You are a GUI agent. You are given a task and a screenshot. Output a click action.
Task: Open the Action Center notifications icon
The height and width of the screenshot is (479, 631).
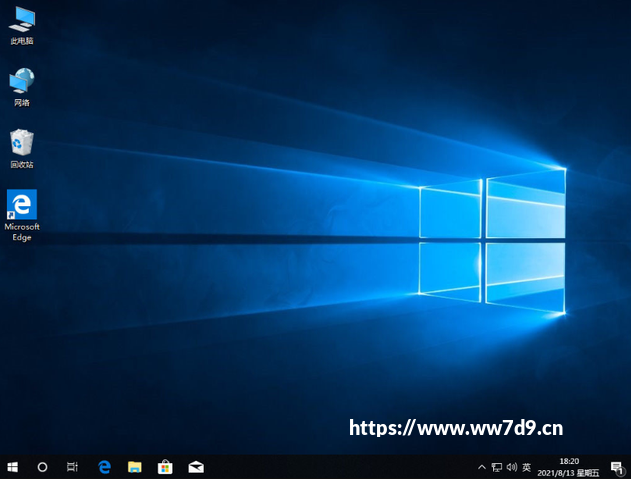617,468
